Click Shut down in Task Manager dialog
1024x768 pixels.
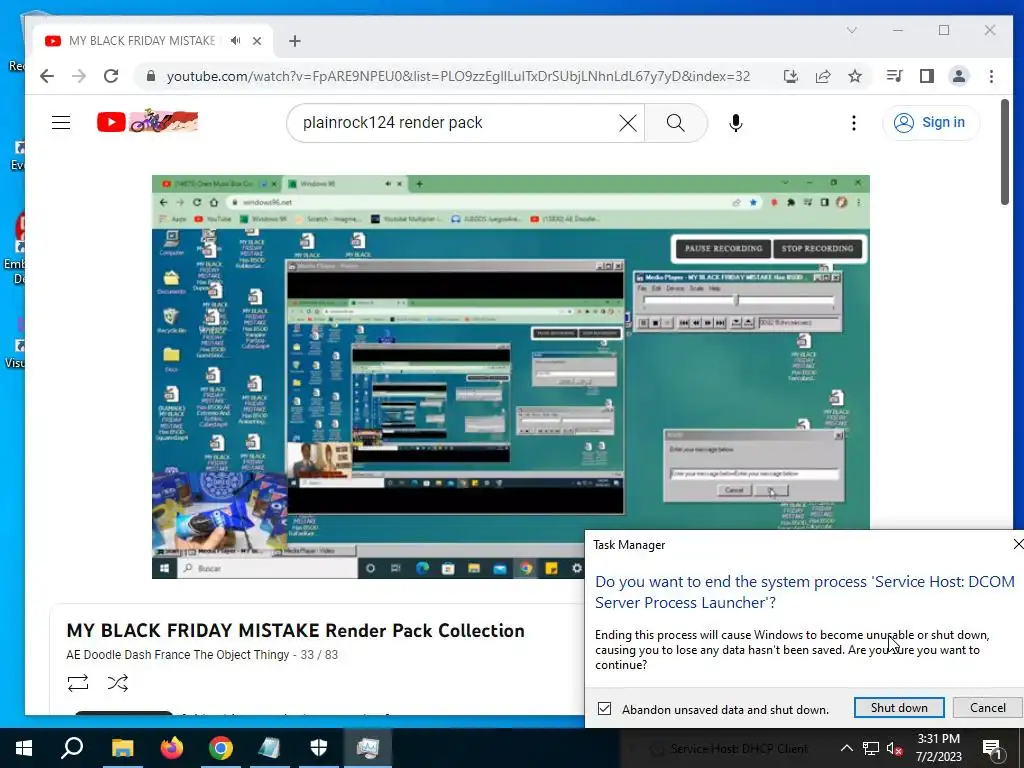click(x=899, y=708)
